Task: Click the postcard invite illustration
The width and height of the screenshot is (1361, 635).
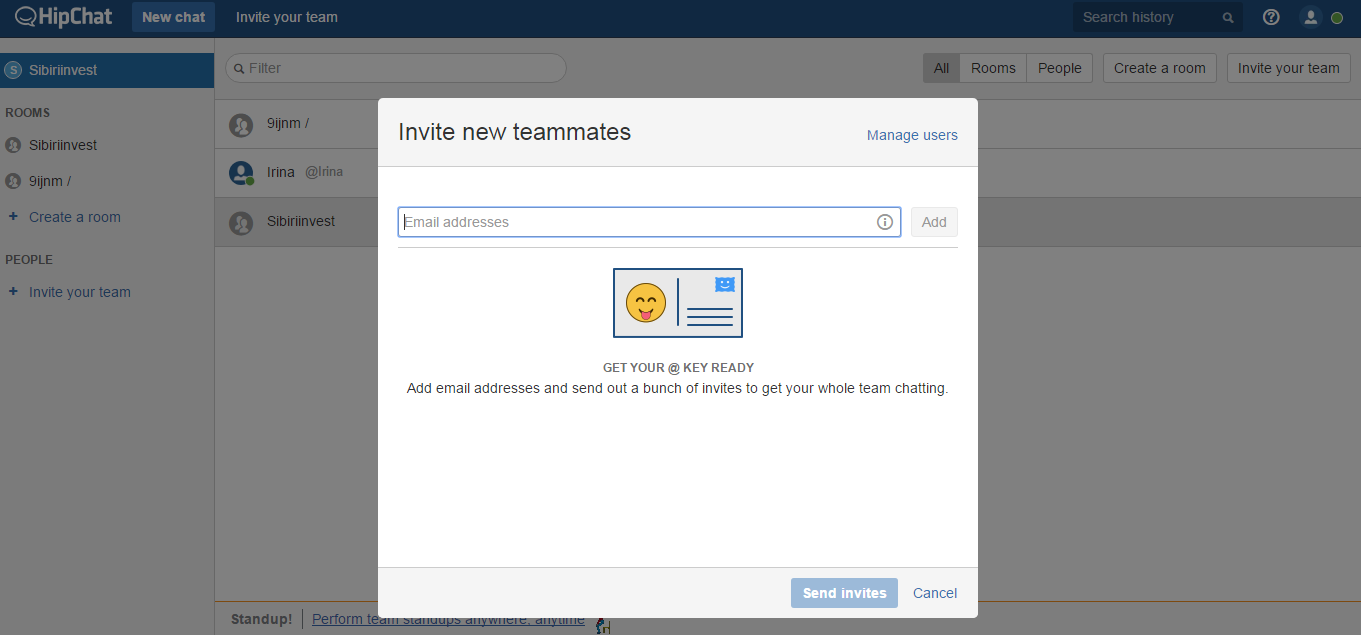Action: pyautogui.click(x=678, y=303)
